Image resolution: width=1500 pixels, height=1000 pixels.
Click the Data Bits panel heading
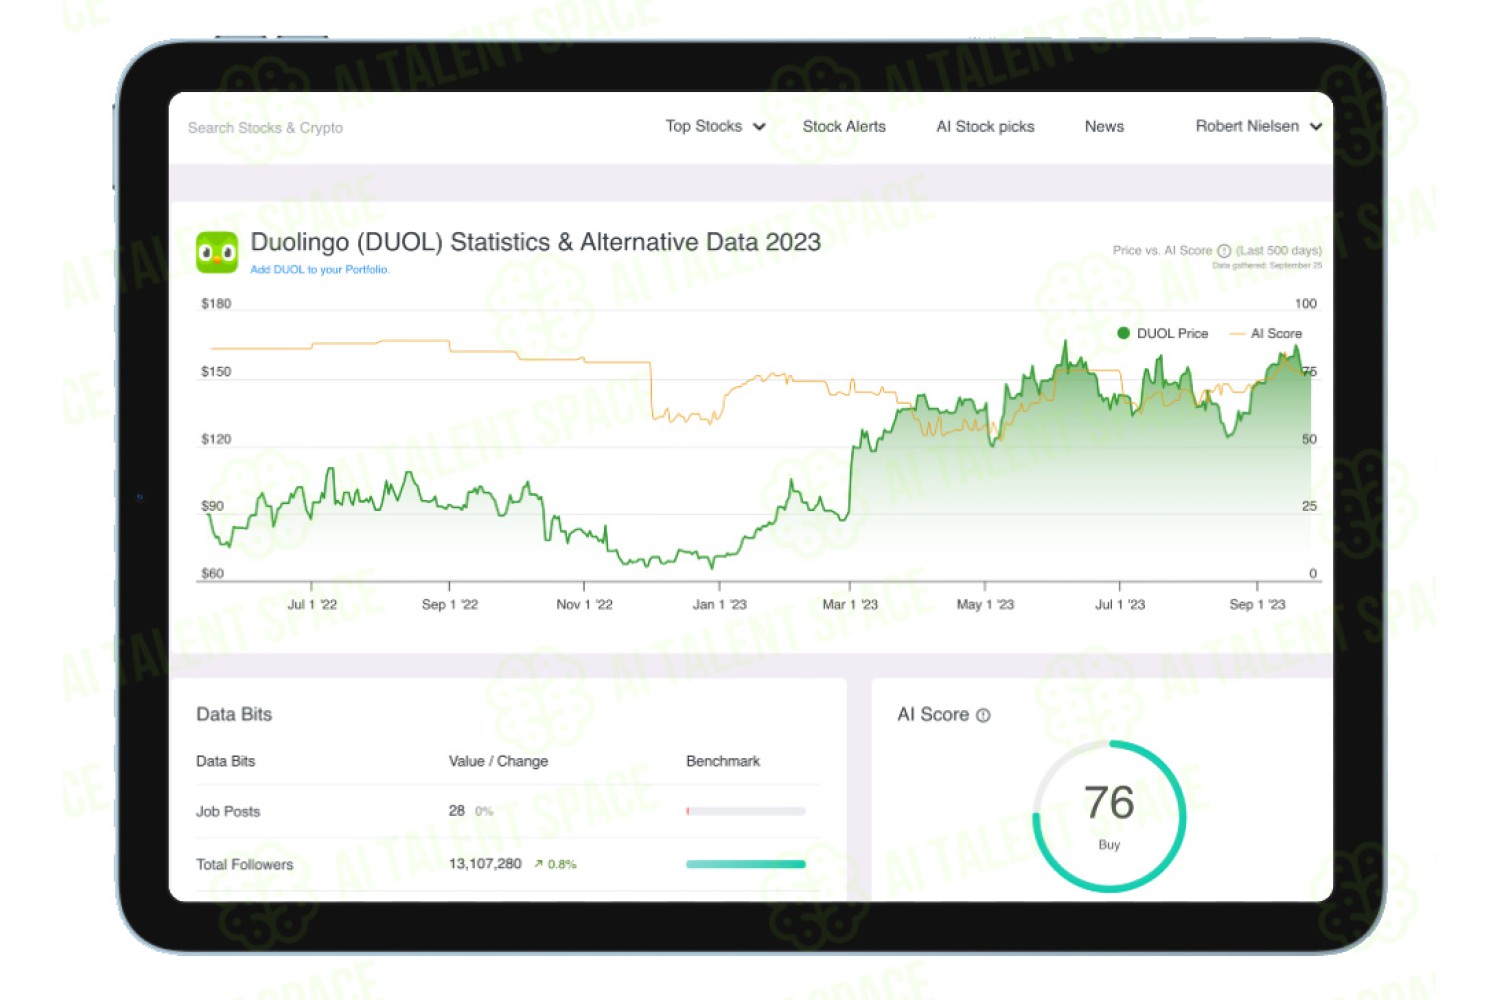tap(234, 714)
